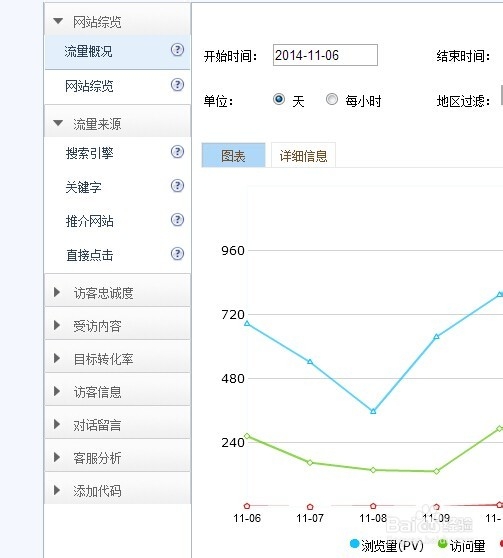Select the 每小时 unit radio button
This screenshot has height=558, width=503.
(332, 99)
